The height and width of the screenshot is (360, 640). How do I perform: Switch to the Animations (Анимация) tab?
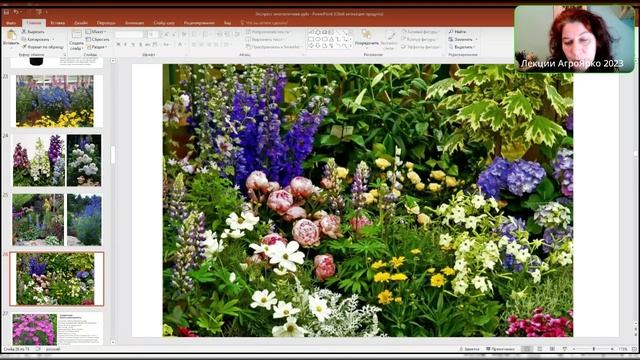135,23
